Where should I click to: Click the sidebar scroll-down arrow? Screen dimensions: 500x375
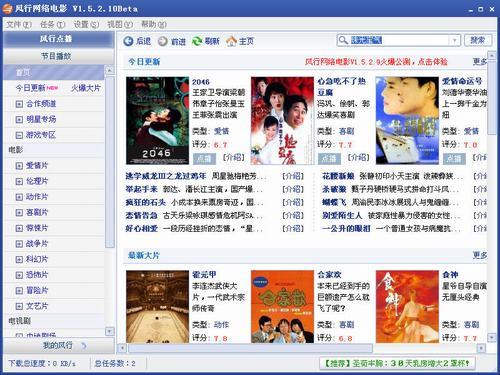[x=109, y=331]
